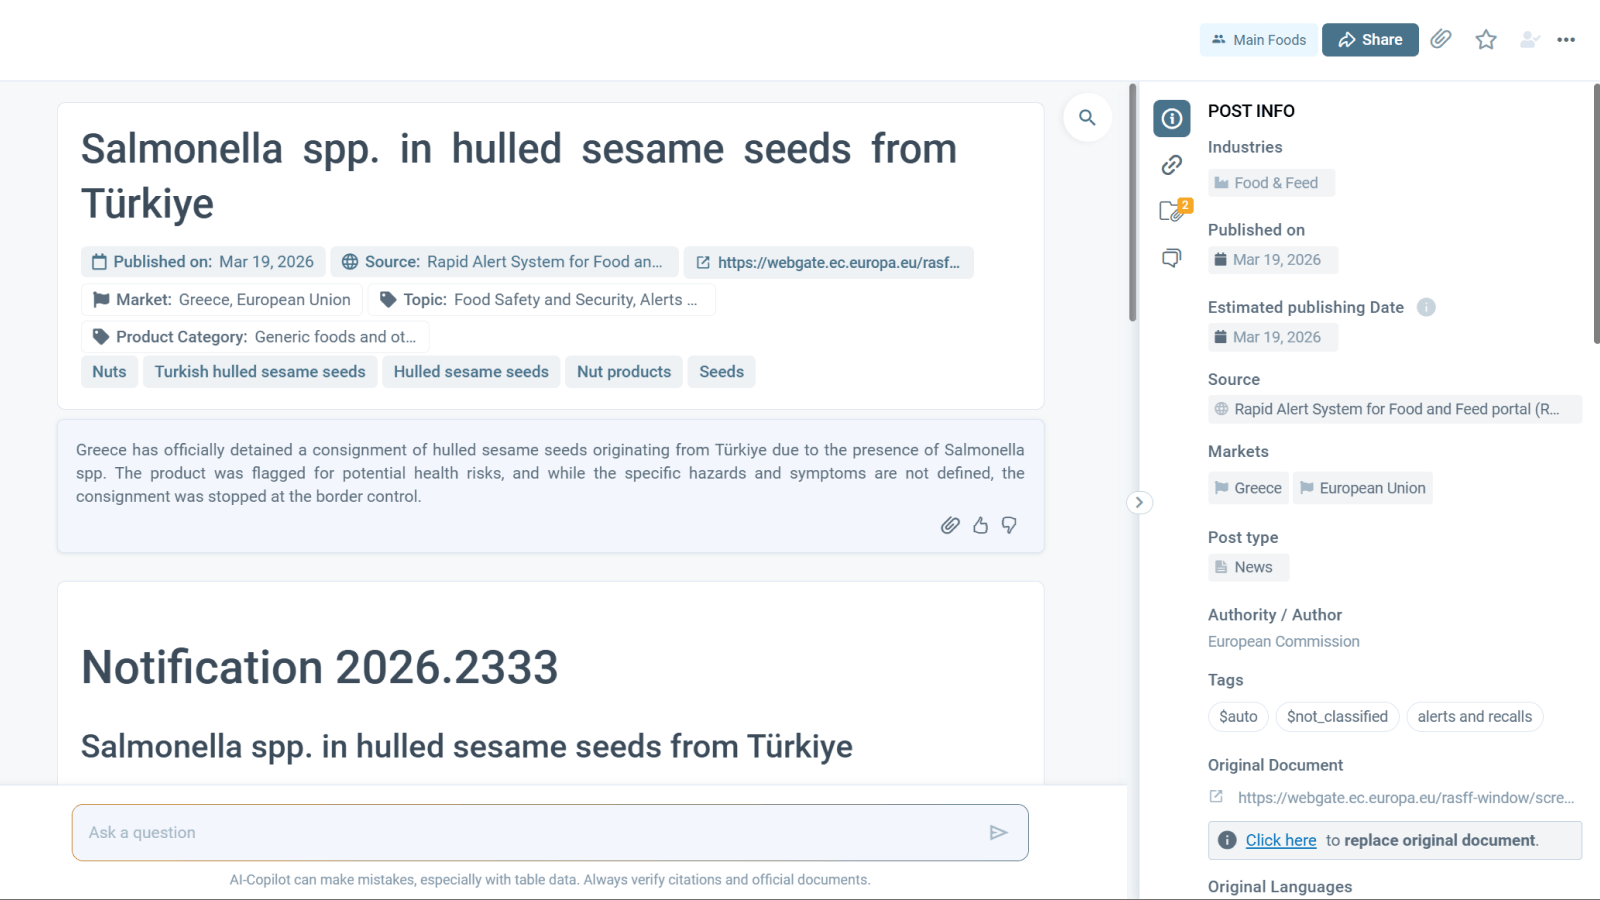Open the attachments paperclip in top toolbar

click(1441, 39)
